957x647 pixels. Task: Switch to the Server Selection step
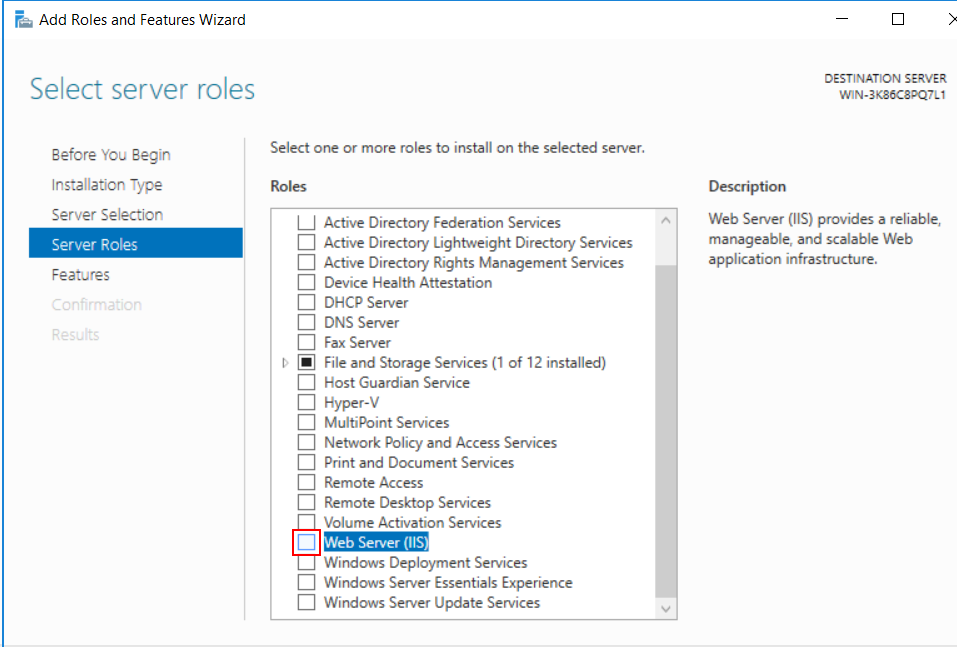click(x=107, y=215)
